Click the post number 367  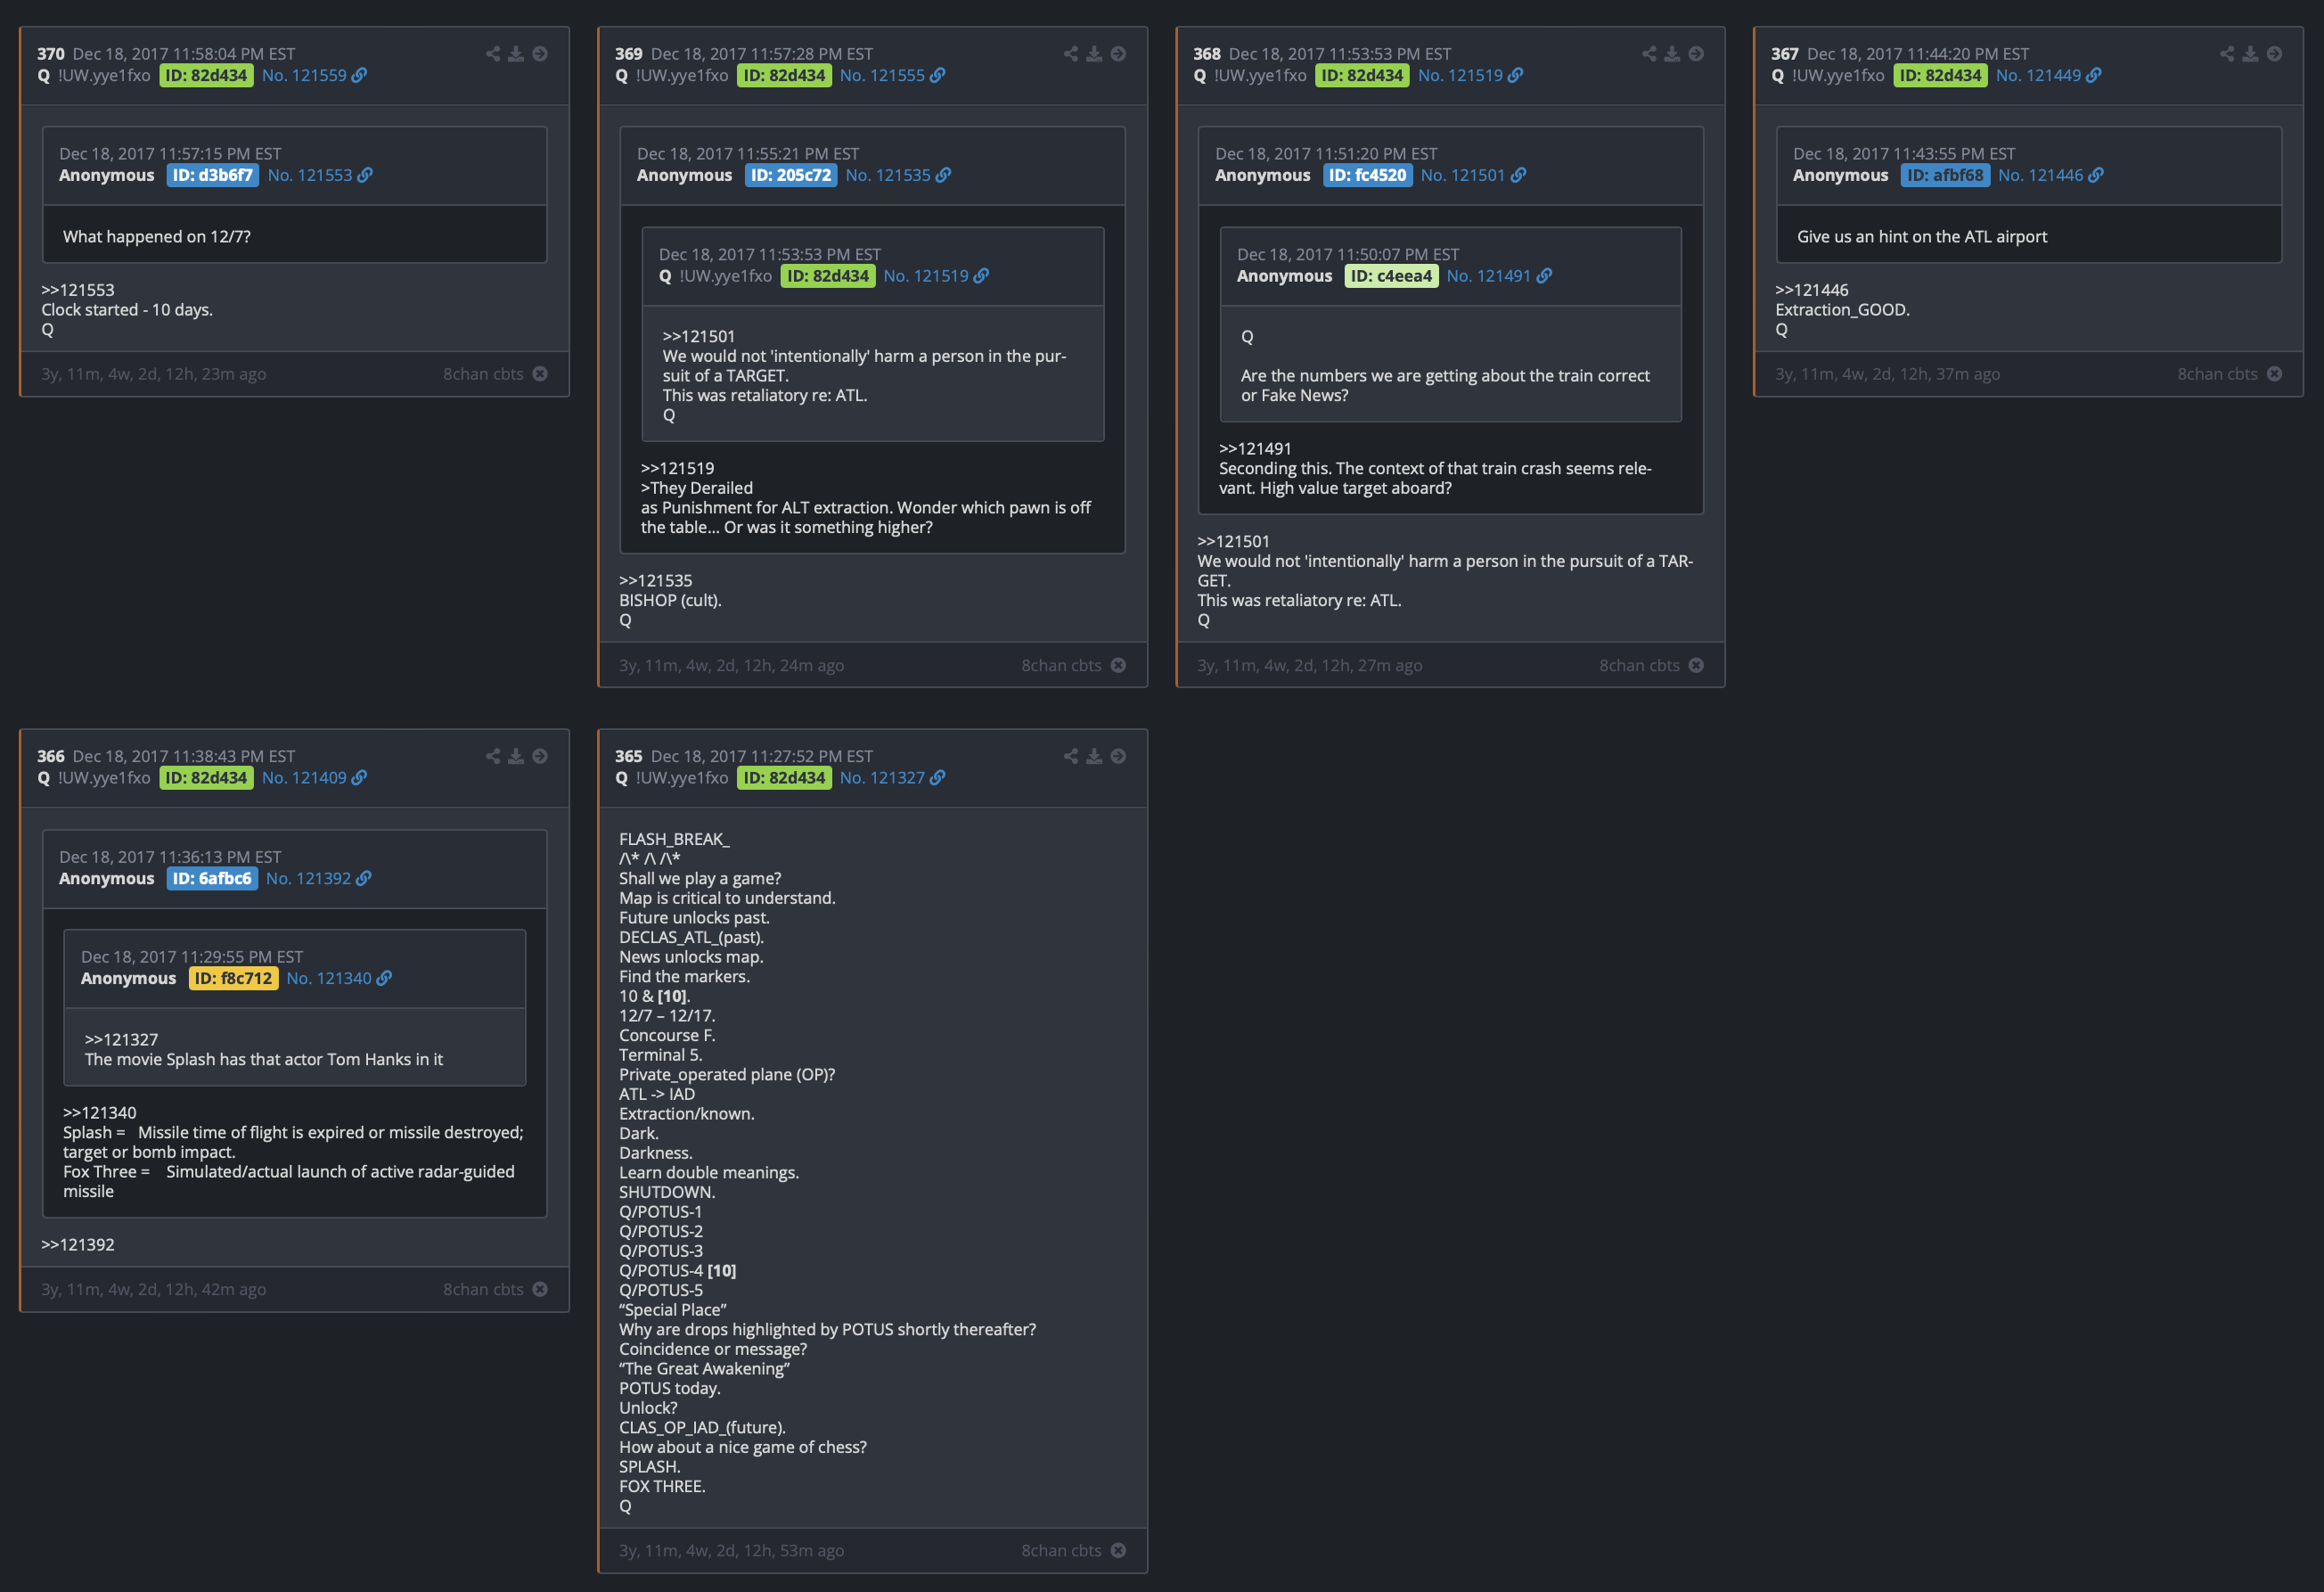[x=1785, y=54]
